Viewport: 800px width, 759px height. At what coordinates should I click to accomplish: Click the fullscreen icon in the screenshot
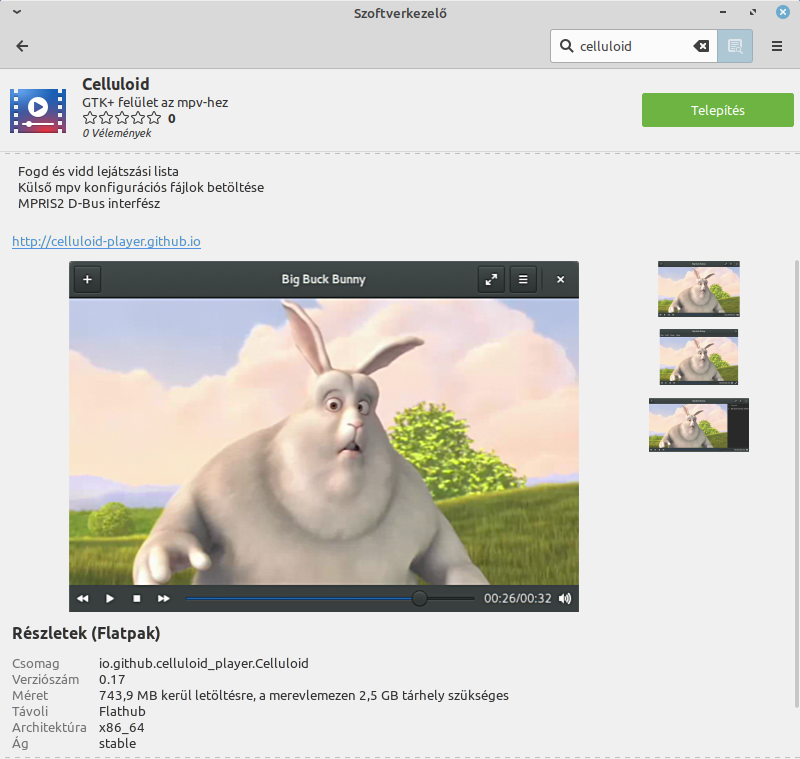click(x=491, y=280)
